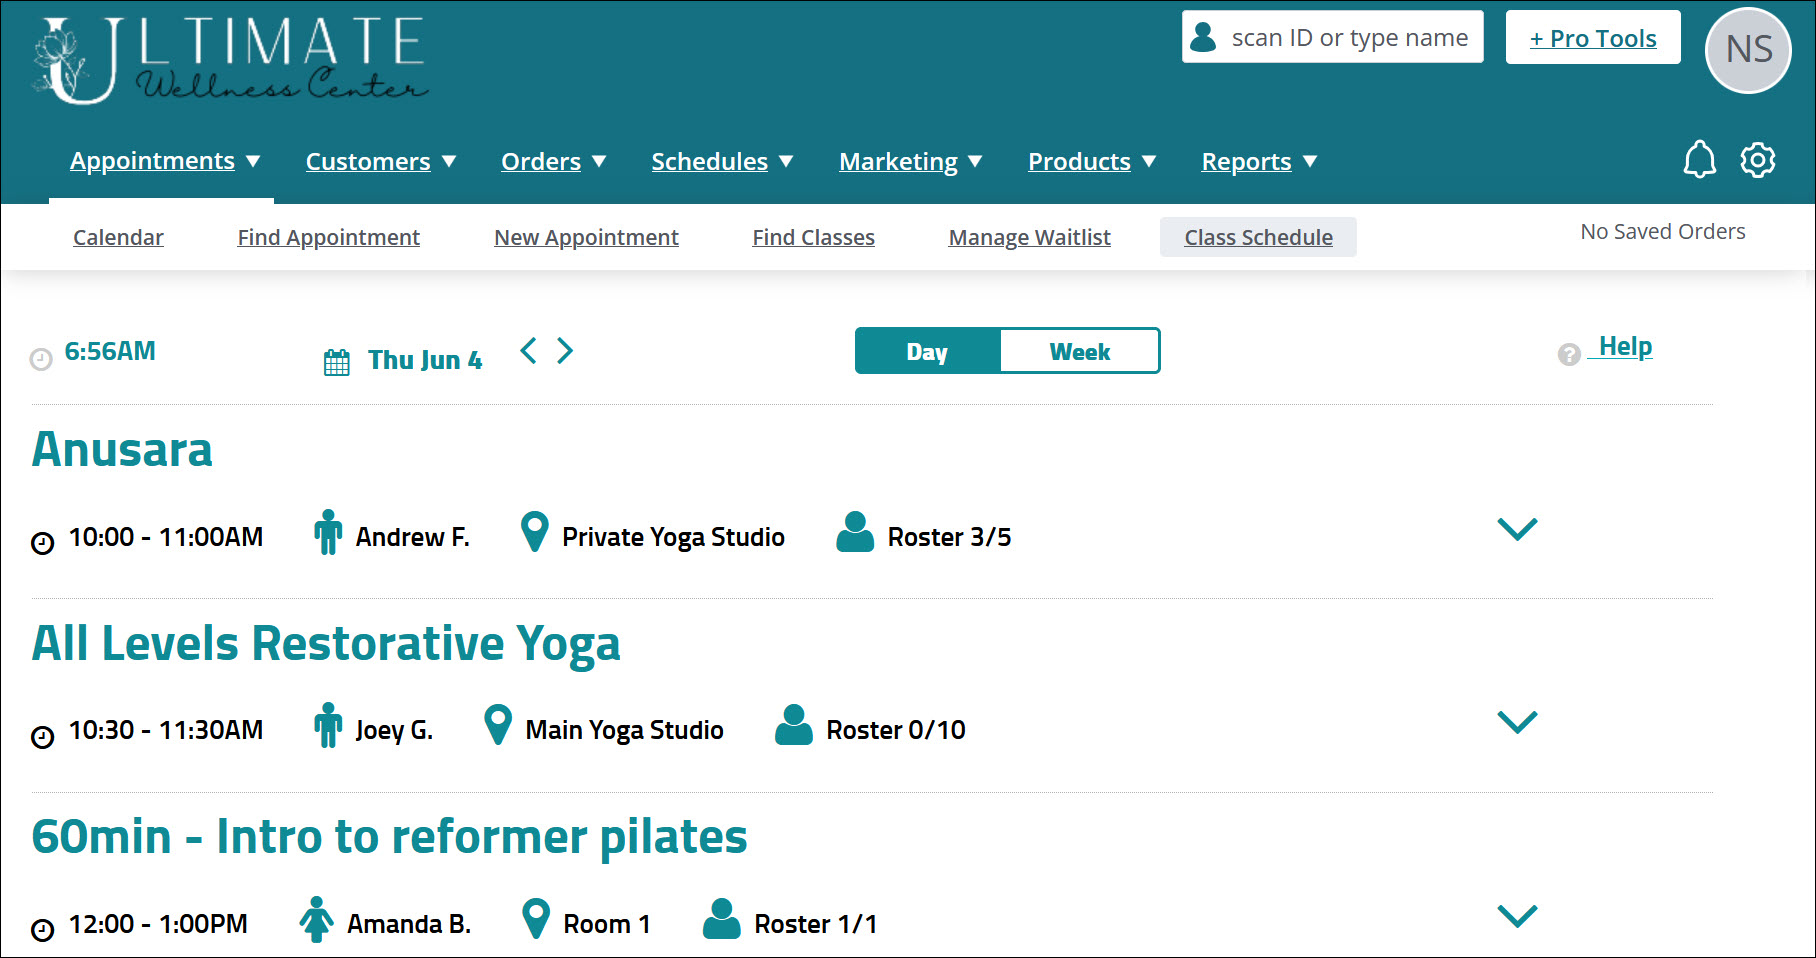Click roster icon for Roster 1/1
1816x958 pixels.
coord(722,919)
